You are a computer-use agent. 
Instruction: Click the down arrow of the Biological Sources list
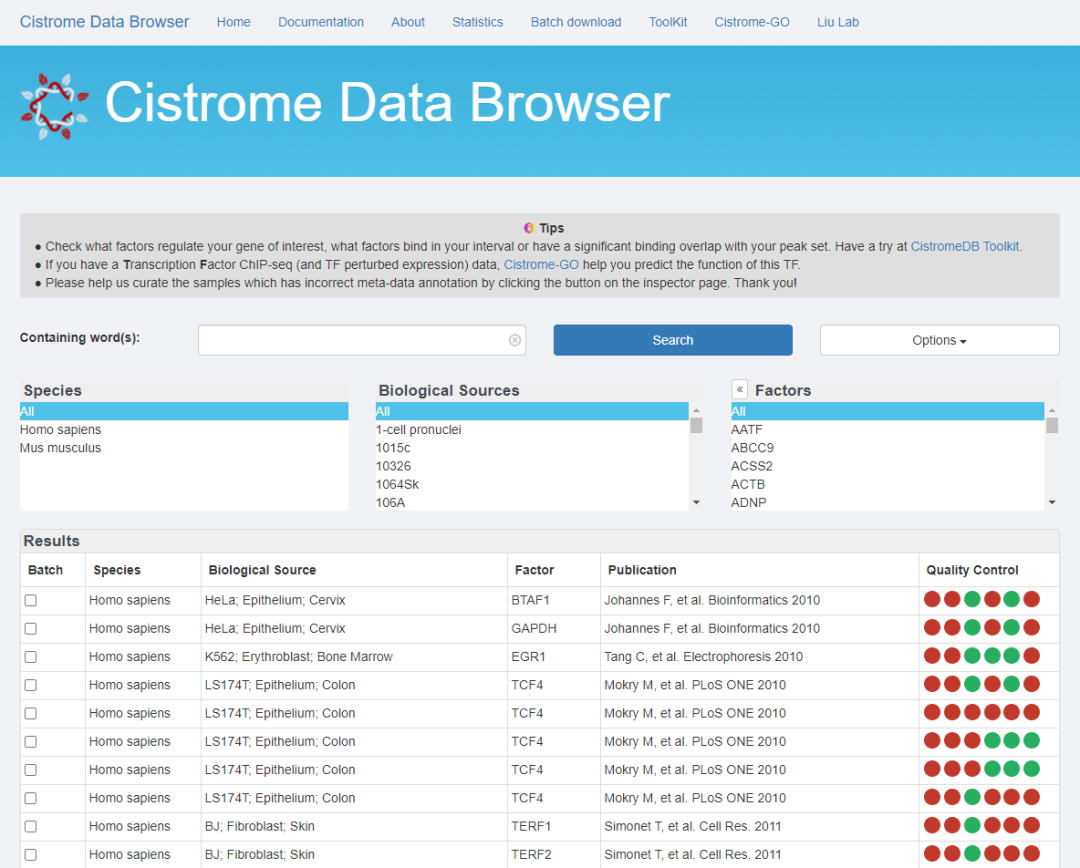(696, 502)
